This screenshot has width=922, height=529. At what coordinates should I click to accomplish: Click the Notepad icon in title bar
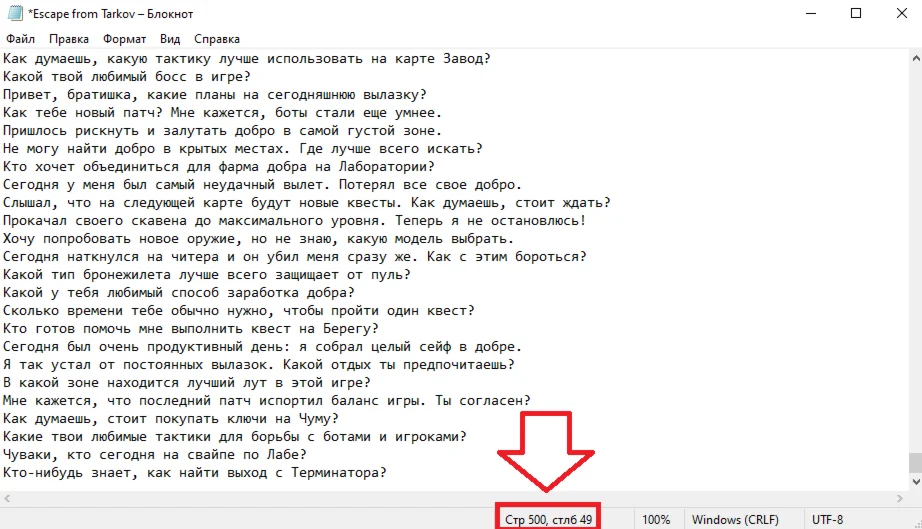click(15, 14)
